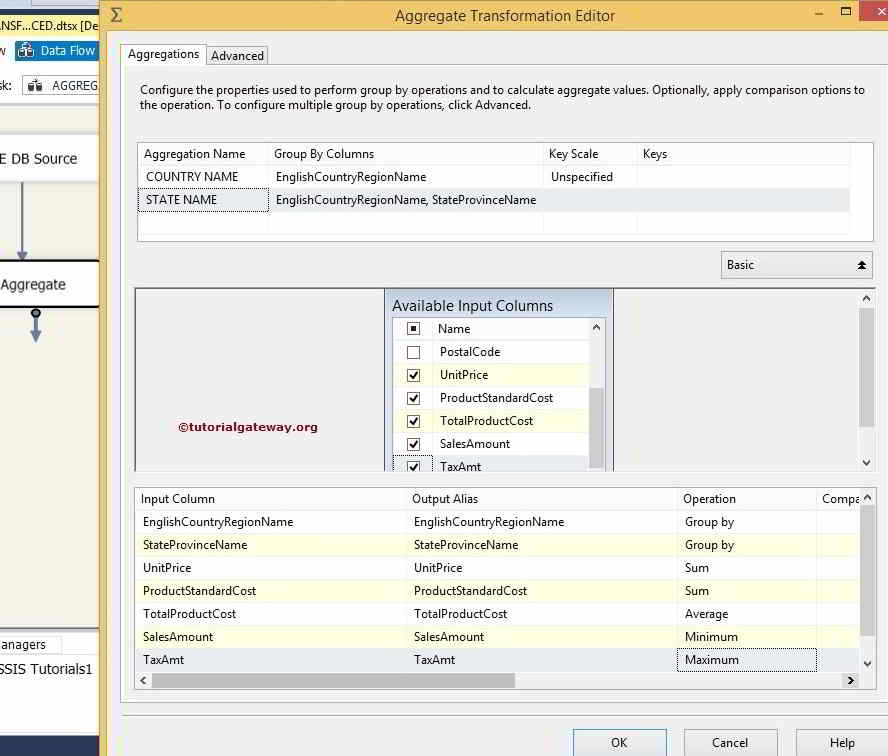Uncheck the UnitPrice column checkbox

point(413,375)
